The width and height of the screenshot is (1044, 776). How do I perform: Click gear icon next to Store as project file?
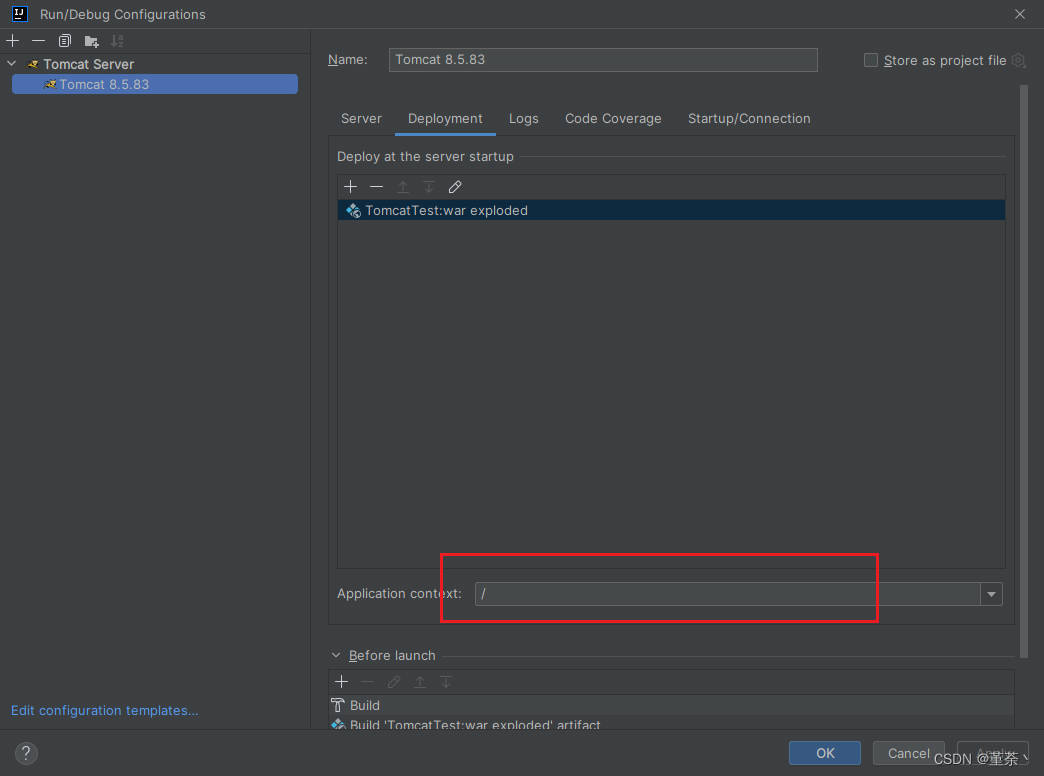pyautogui.click(x=1018, y=61)
